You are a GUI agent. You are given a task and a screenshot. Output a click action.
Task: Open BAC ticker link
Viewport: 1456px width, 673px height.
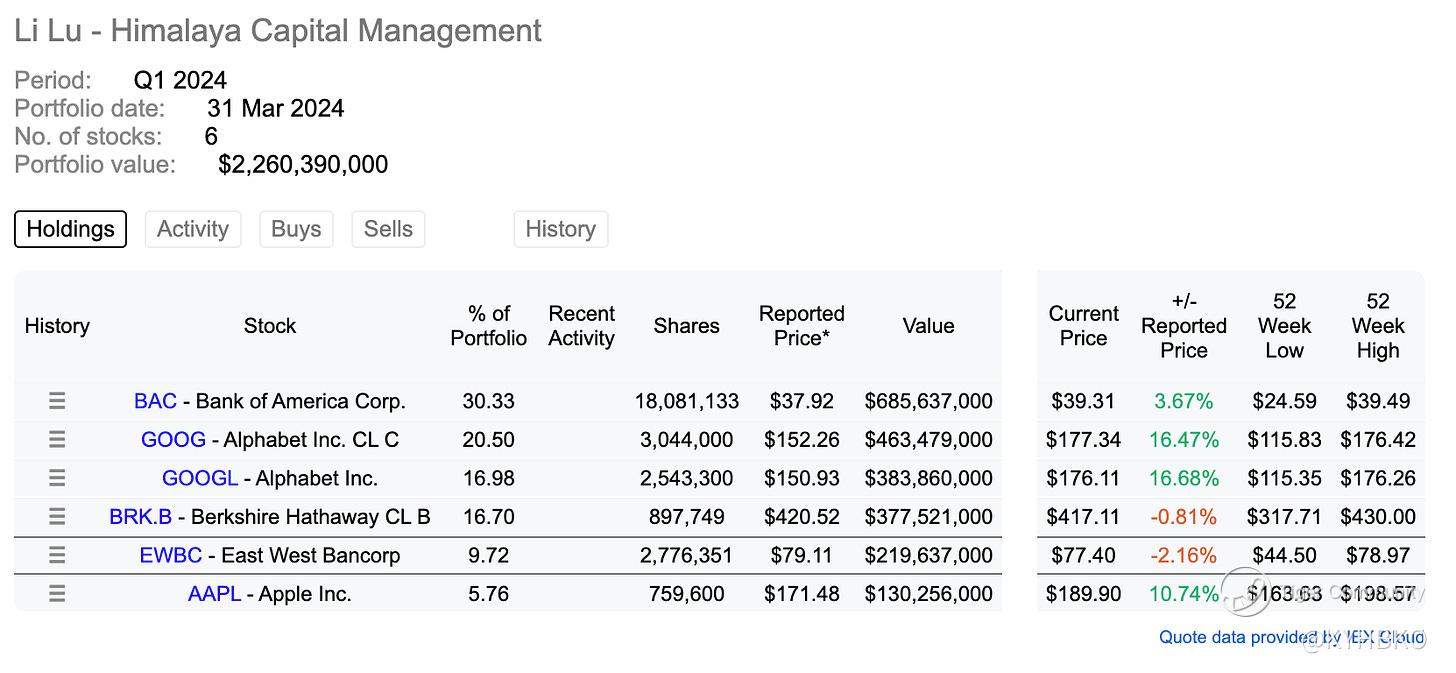pyautogui.click(x=155, y=402)
